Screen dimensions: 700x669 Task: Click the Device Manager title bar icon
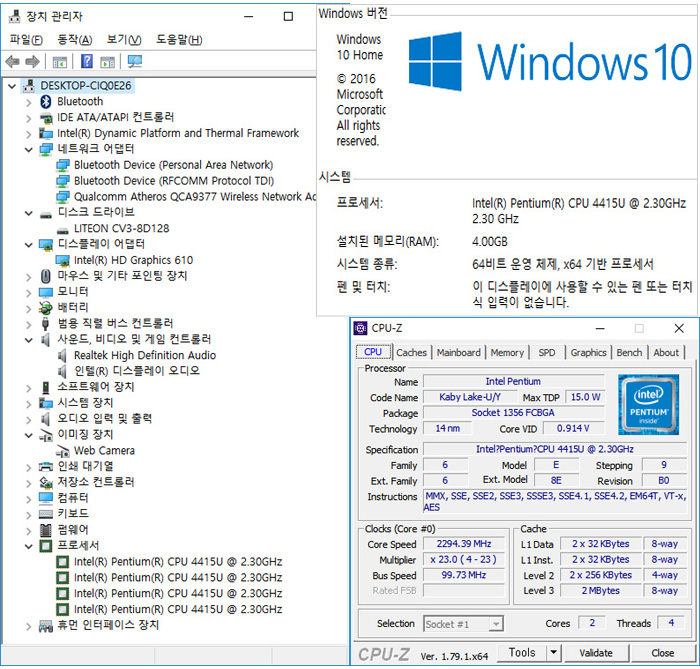point(15,17)
